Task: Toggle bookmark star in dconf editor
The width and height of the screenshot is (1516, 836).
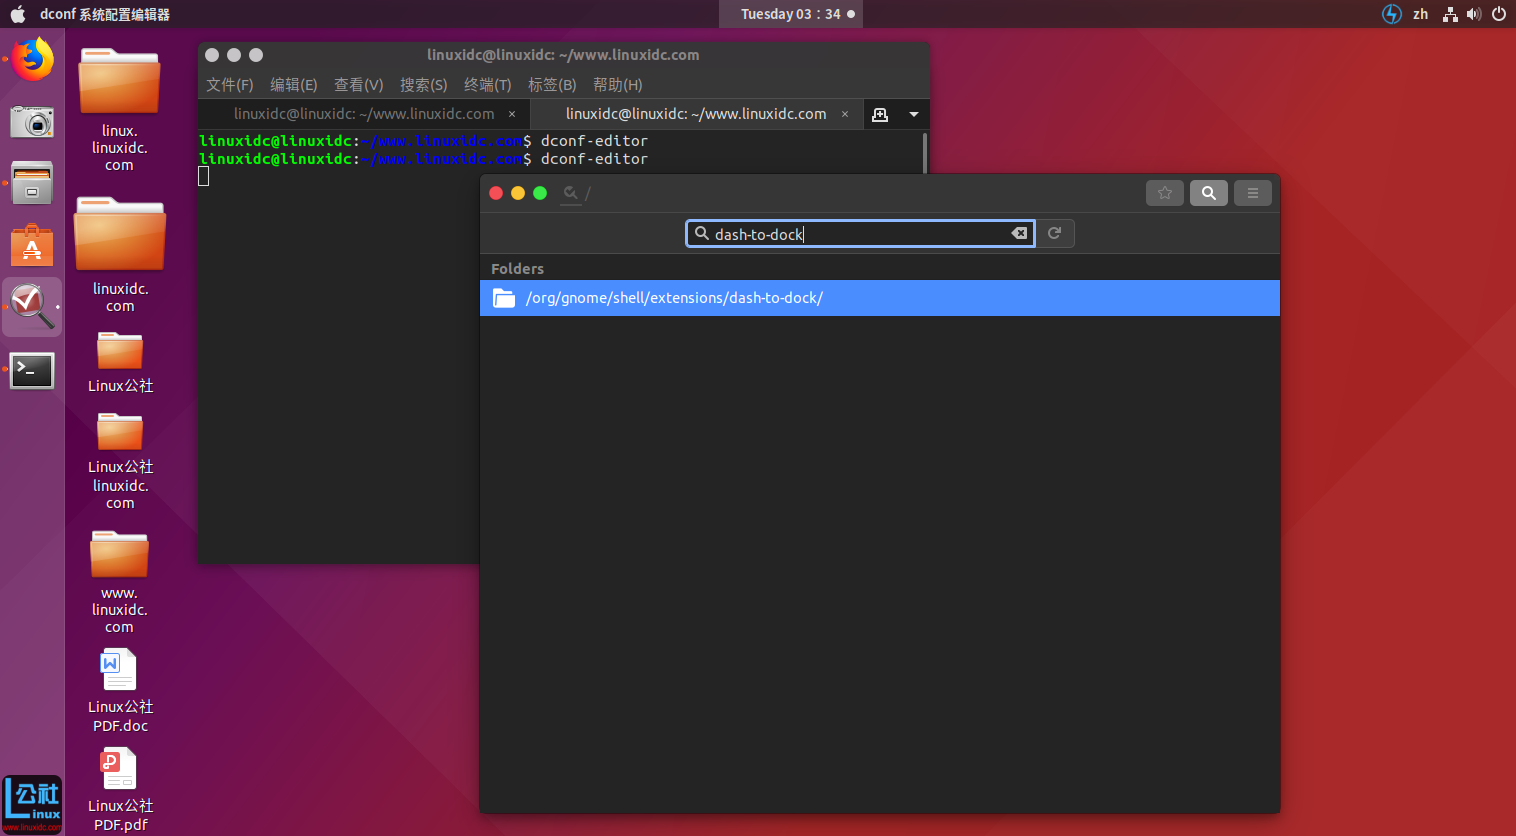Action: (x=1165, y=193)
